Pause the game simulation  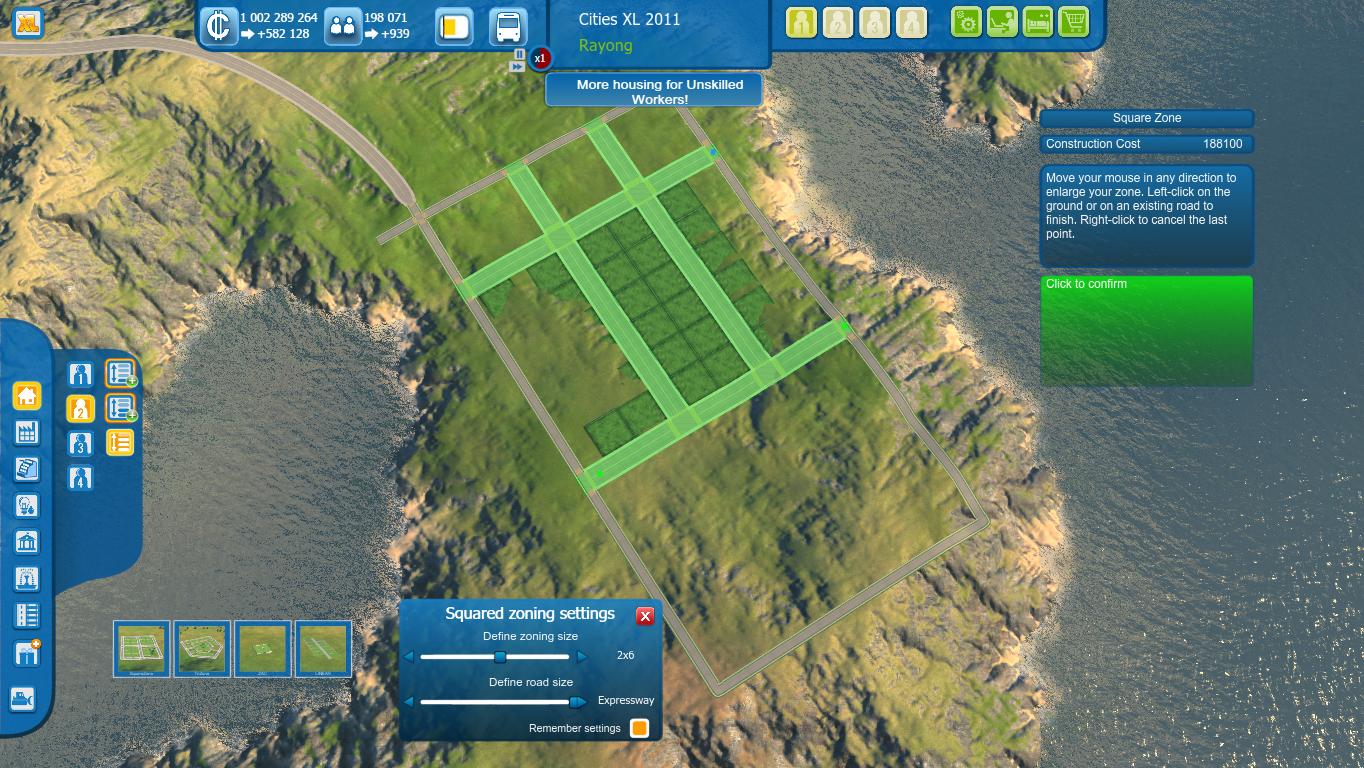click(520, 54)
